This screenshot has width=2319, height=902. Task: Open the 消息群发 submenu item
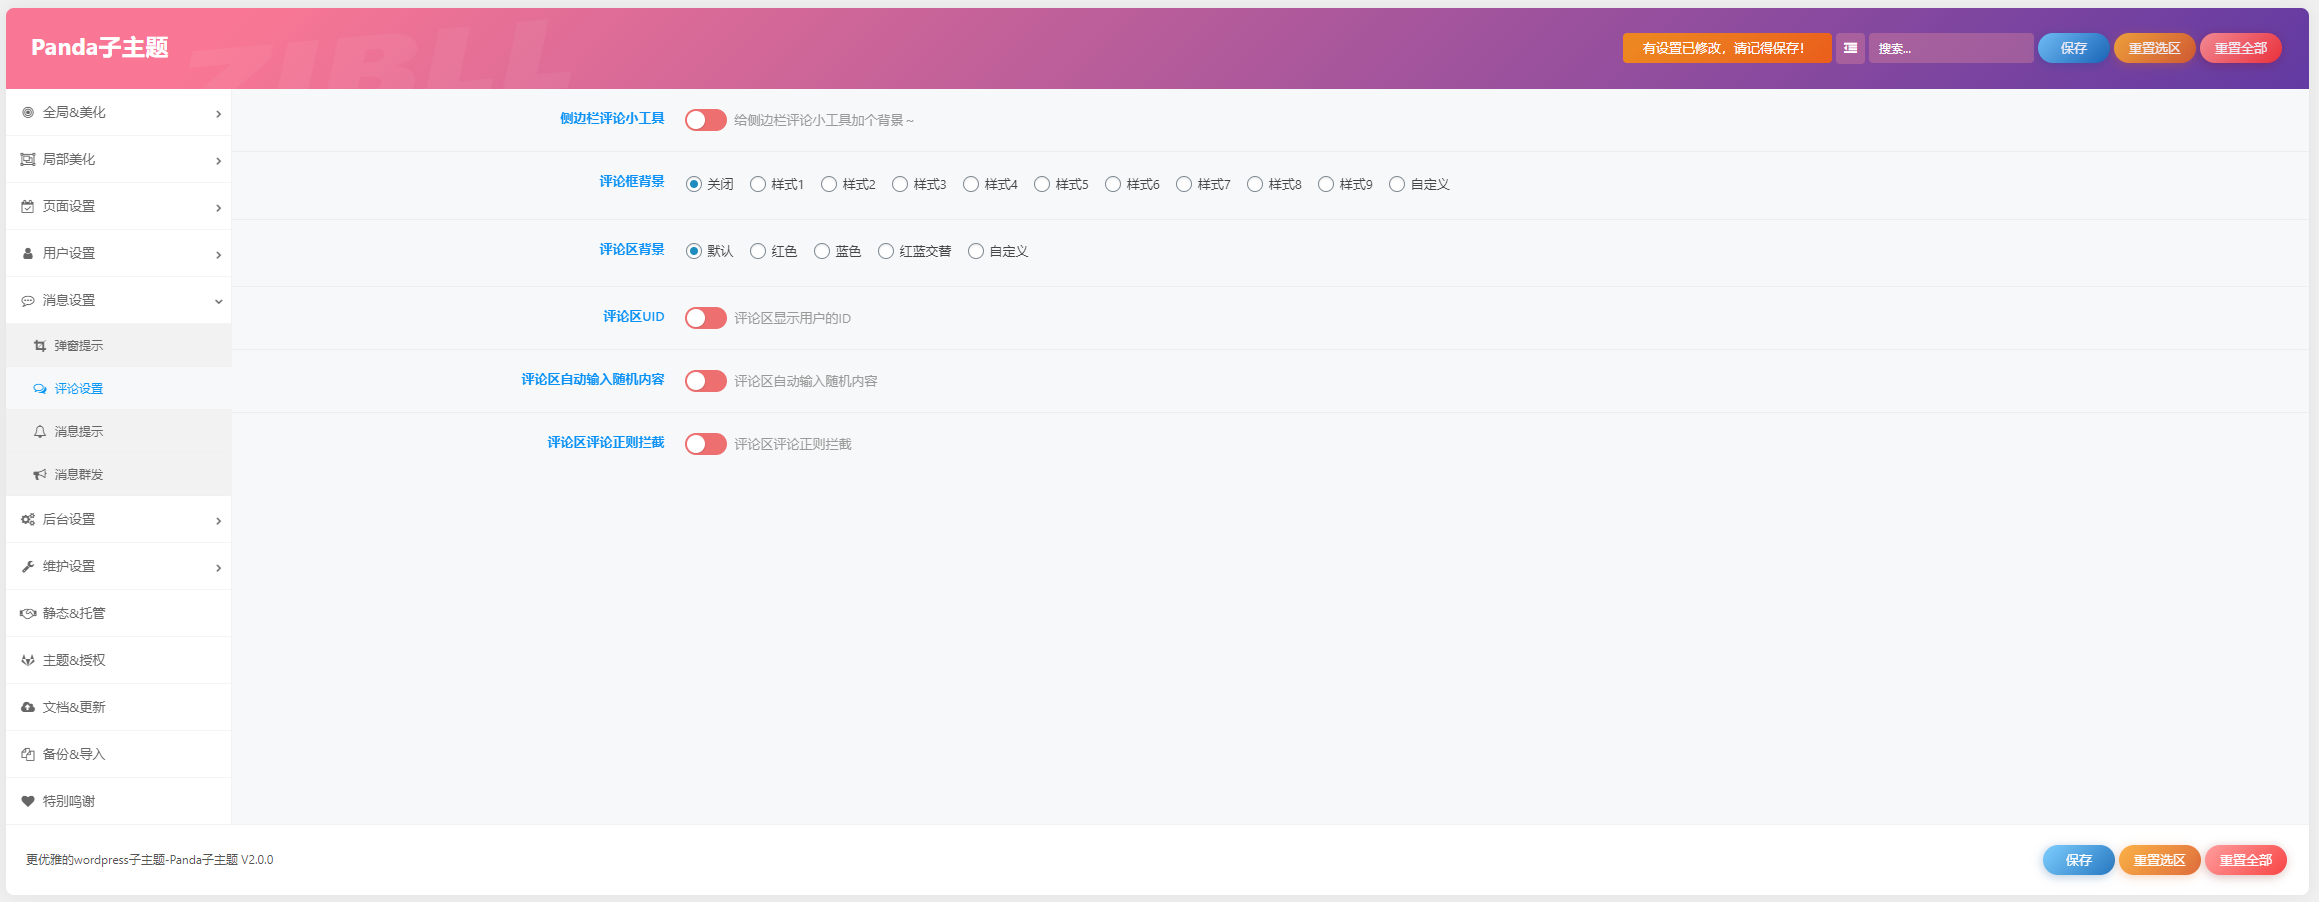(x=119, y=474)
